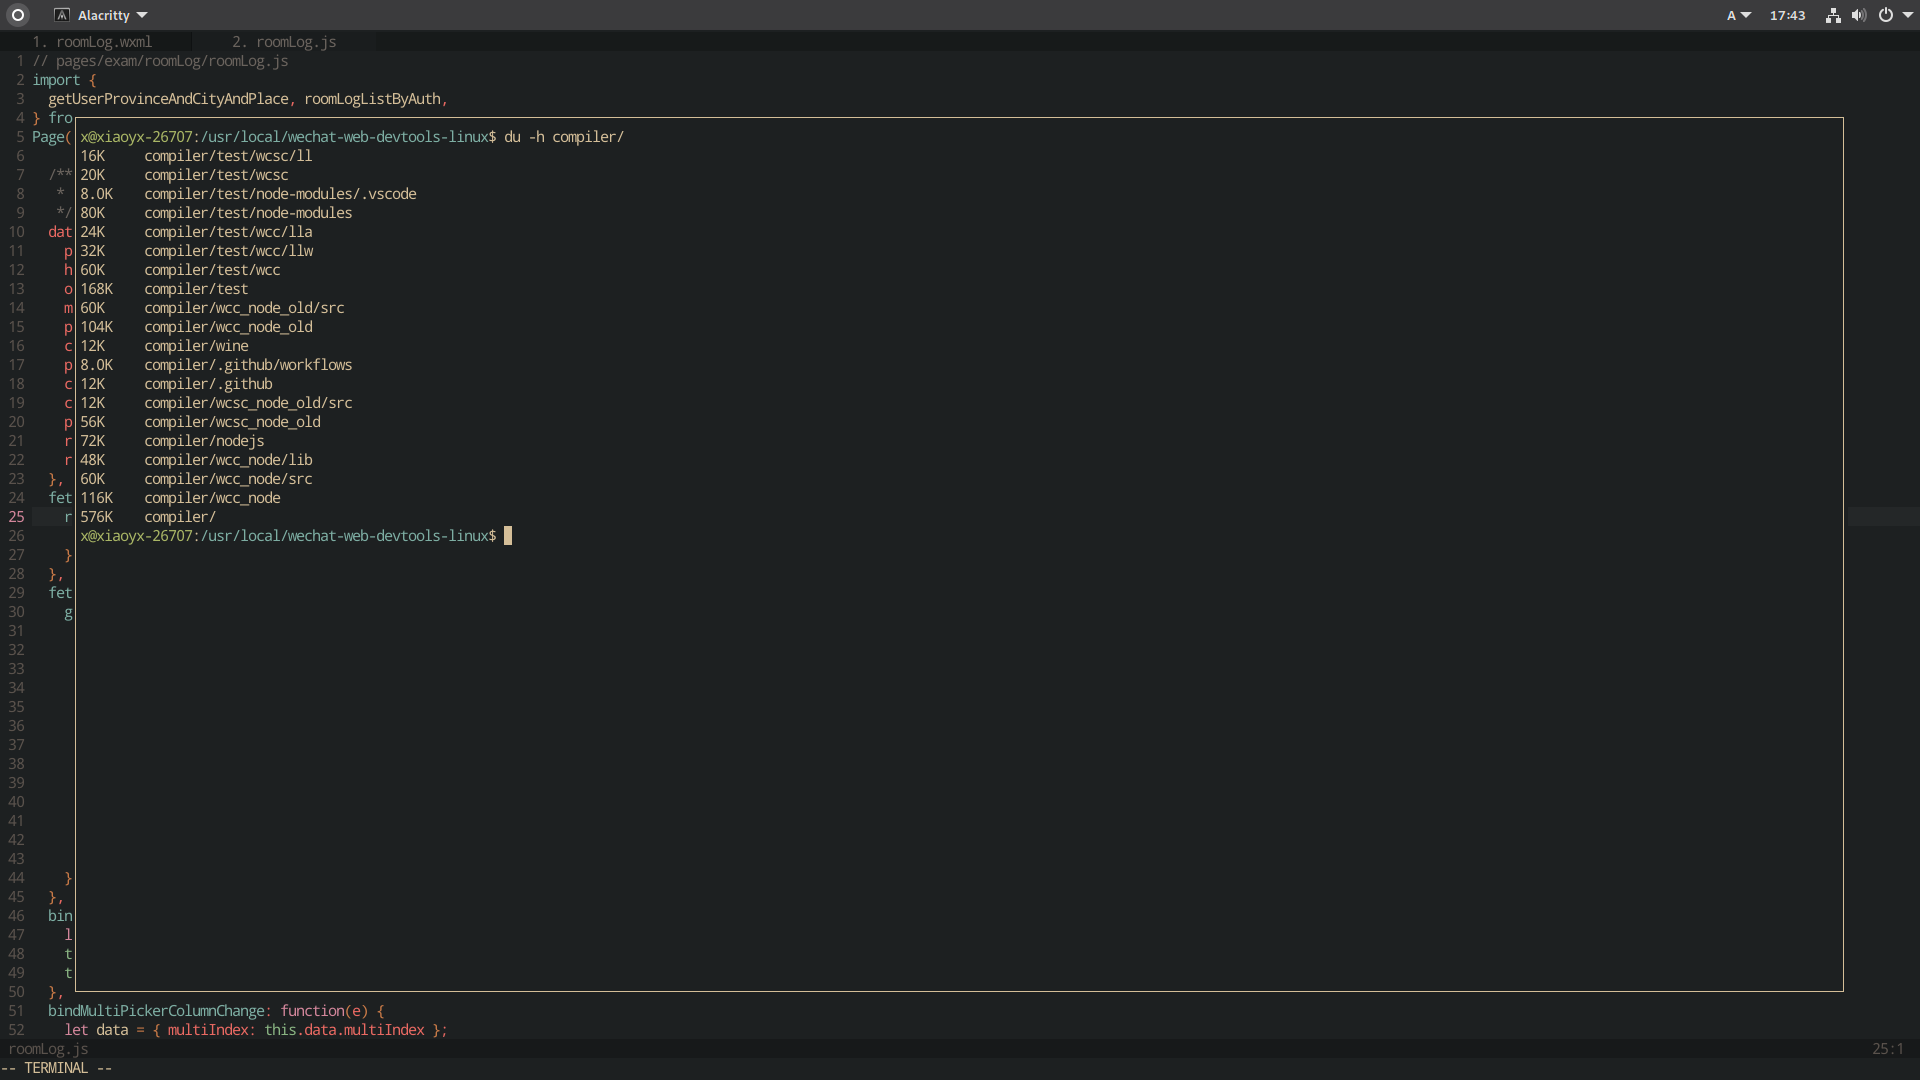The width and height of the screenshot is (1920, 1080).
Task: Click the '-- TERMINAL --' mode indicator
Action: click(x=57, y=1068)
